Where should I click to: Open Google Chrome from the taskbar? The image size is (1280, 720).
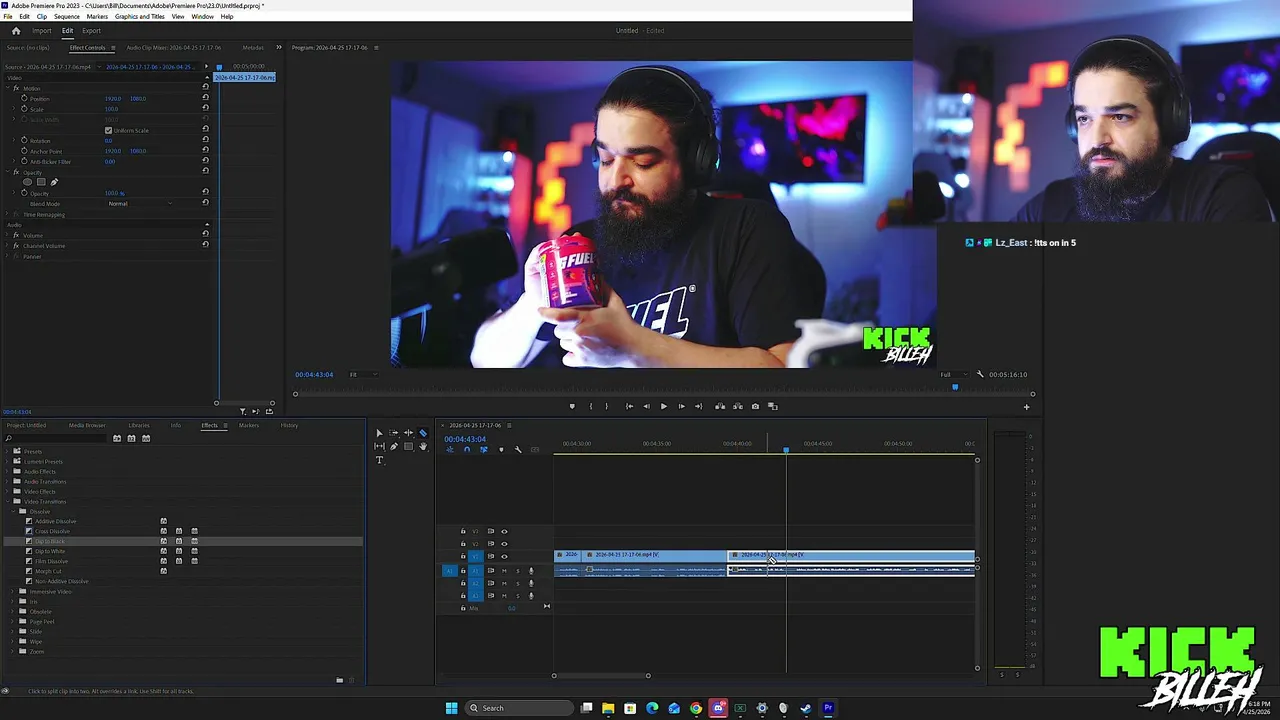click(x=696, y=708)
